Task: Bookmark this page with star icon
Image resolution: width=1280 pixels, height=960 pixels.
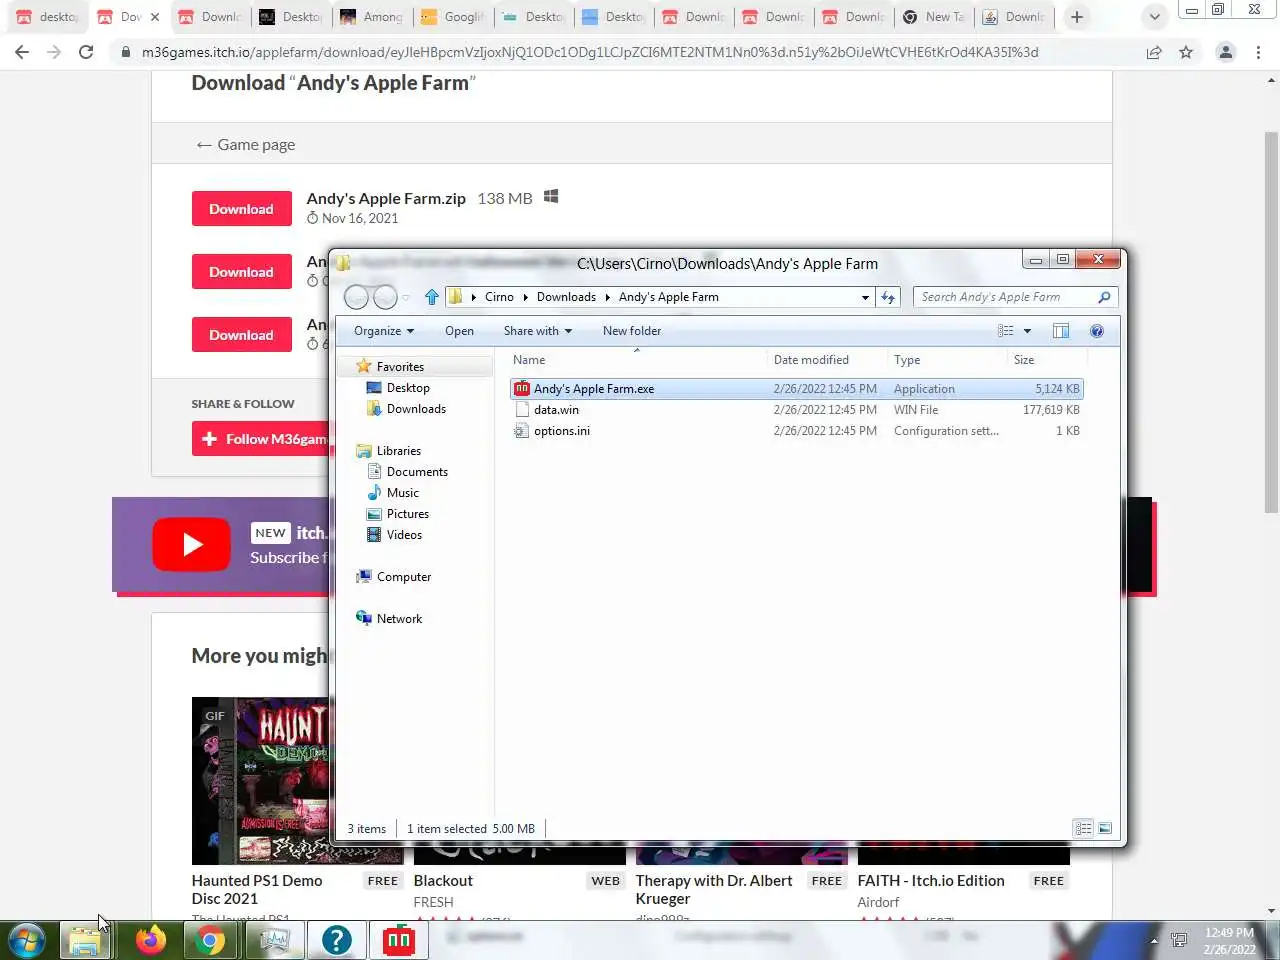Action: pos(1186,52)
